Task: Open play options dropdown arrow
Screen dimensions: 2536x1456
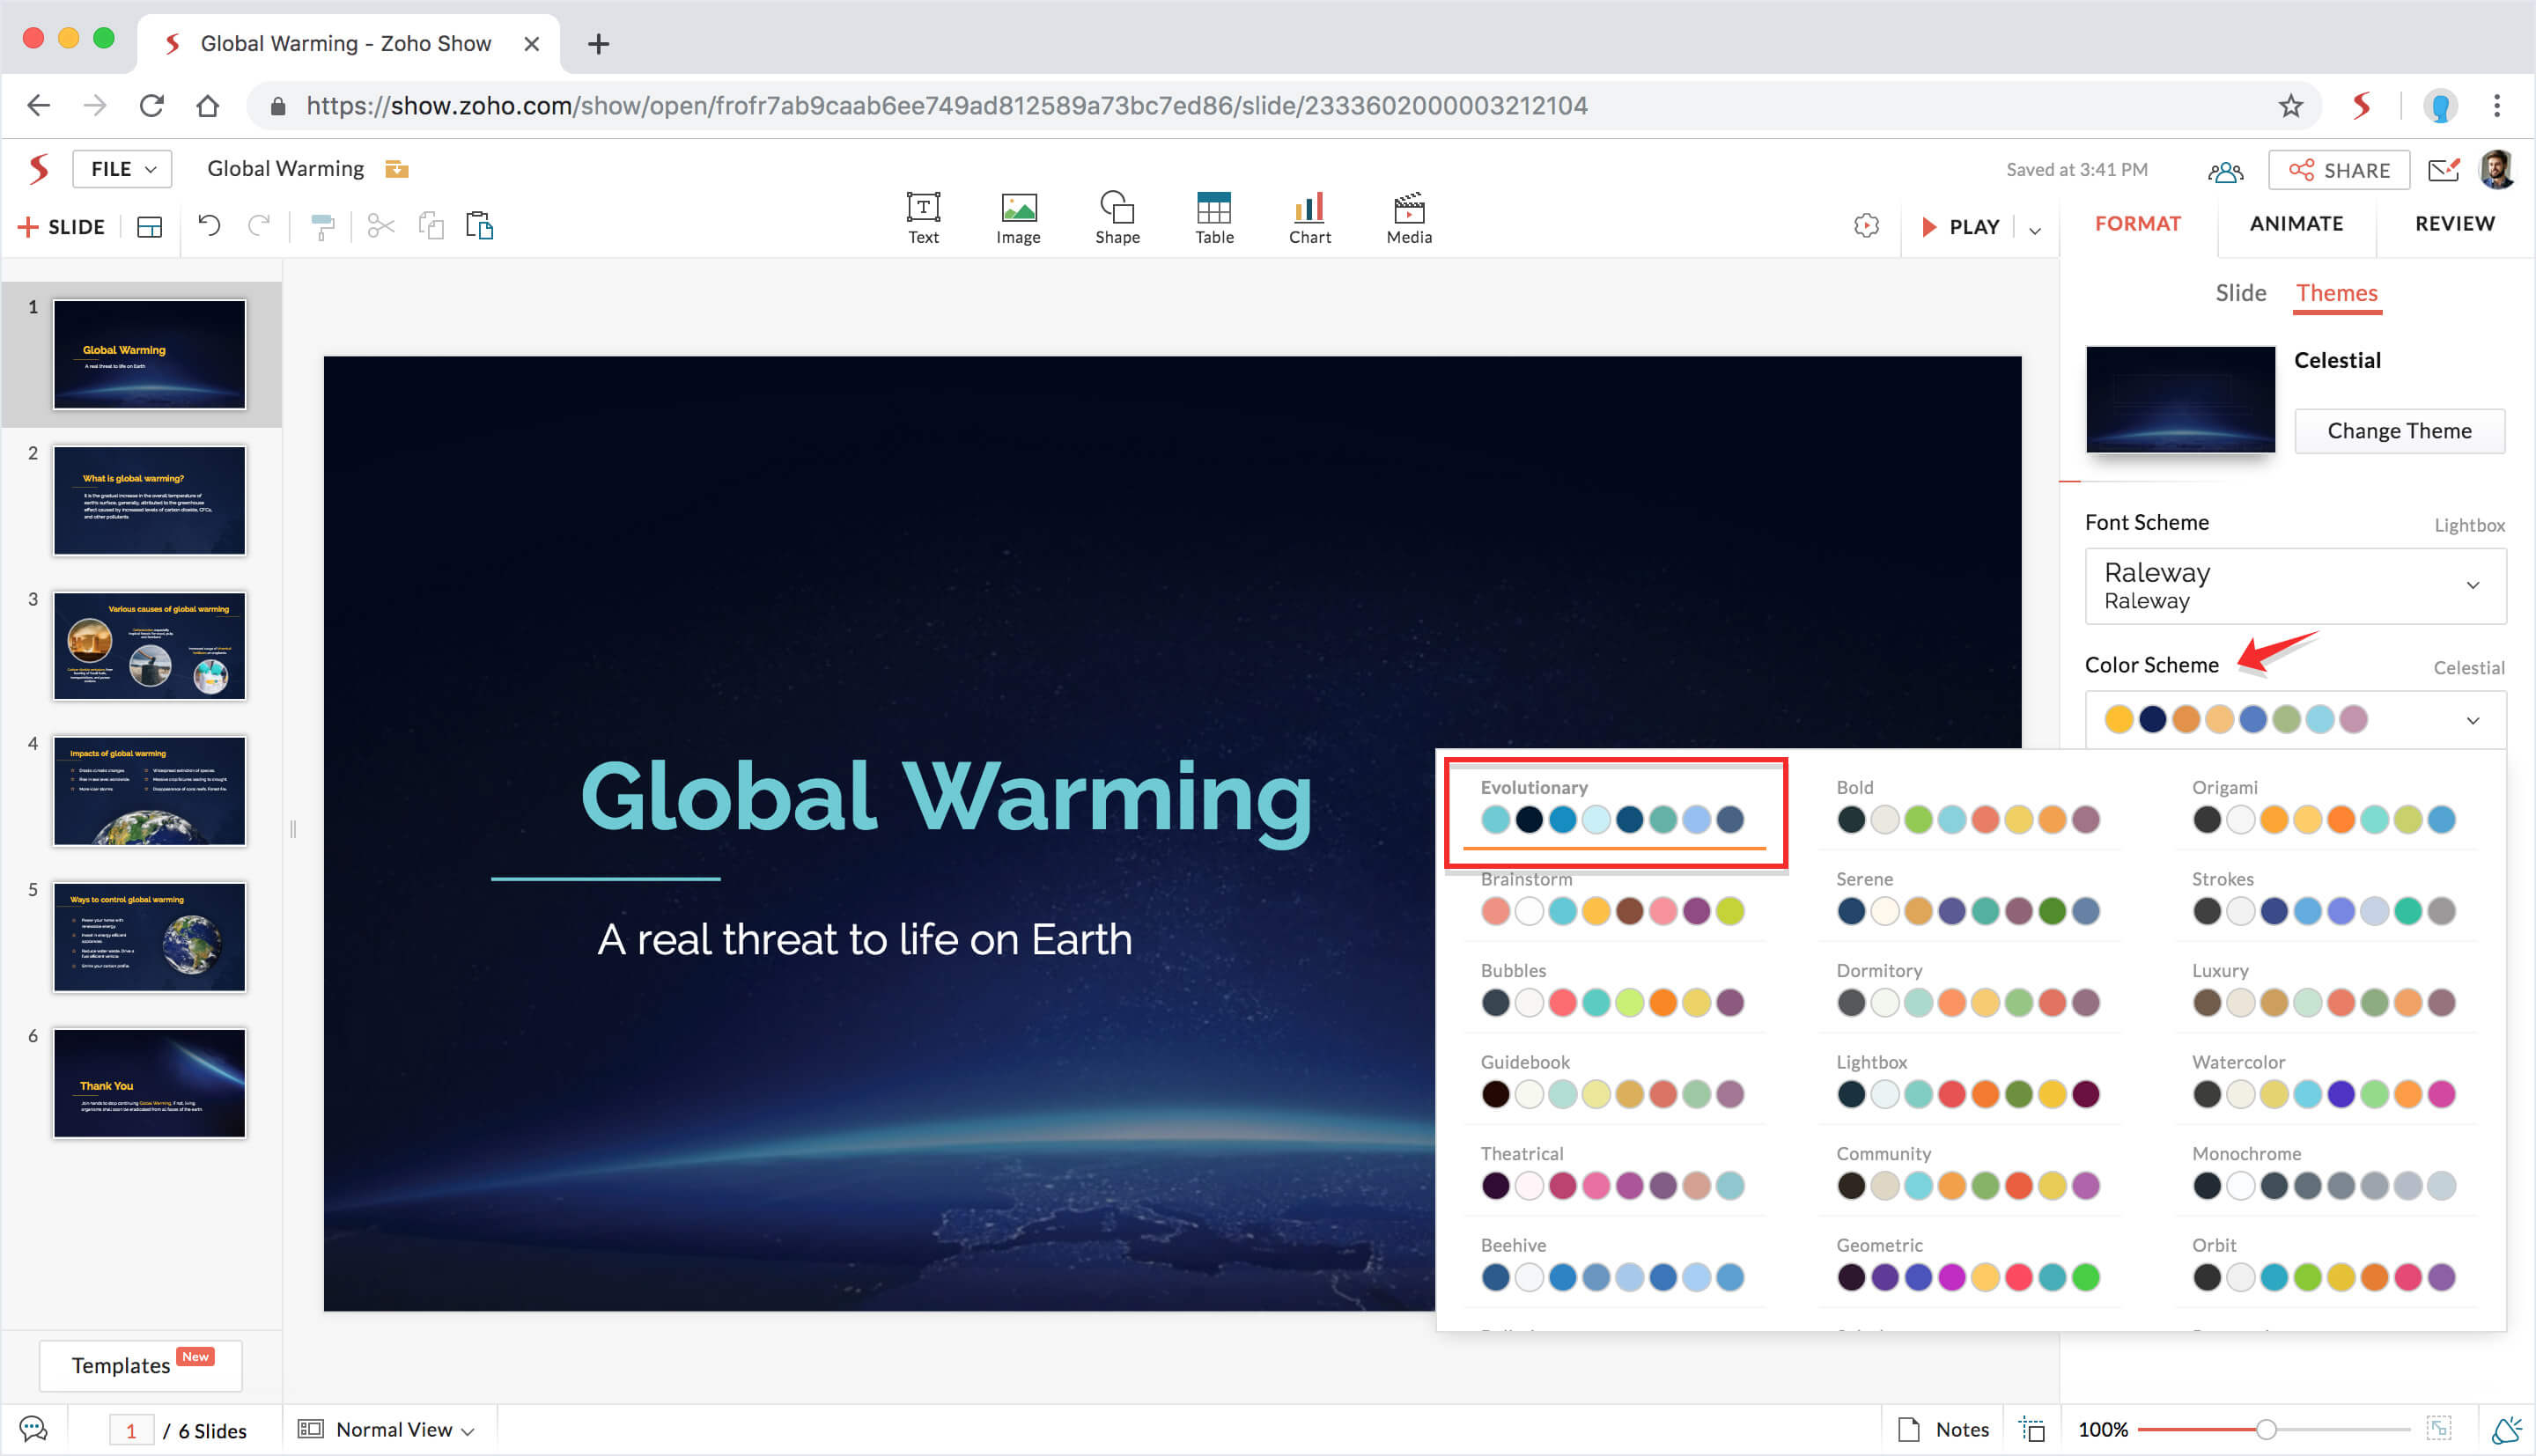Action: [2034, 229]
